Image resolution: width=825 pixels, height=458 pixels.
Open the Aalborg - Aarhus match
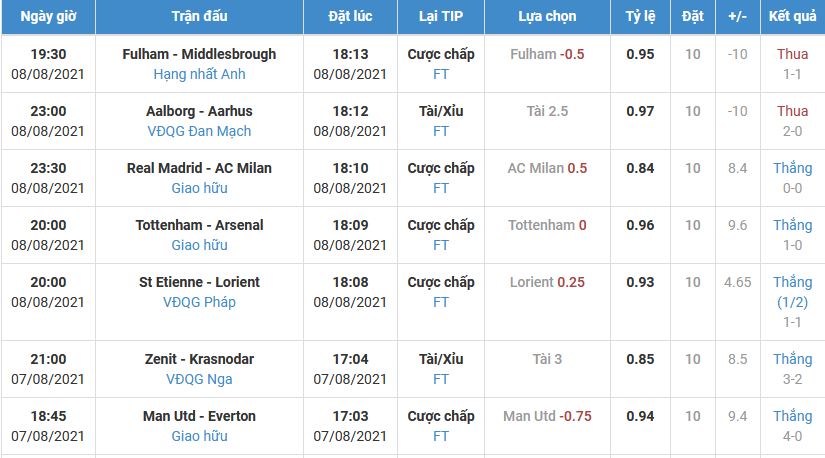199,111
